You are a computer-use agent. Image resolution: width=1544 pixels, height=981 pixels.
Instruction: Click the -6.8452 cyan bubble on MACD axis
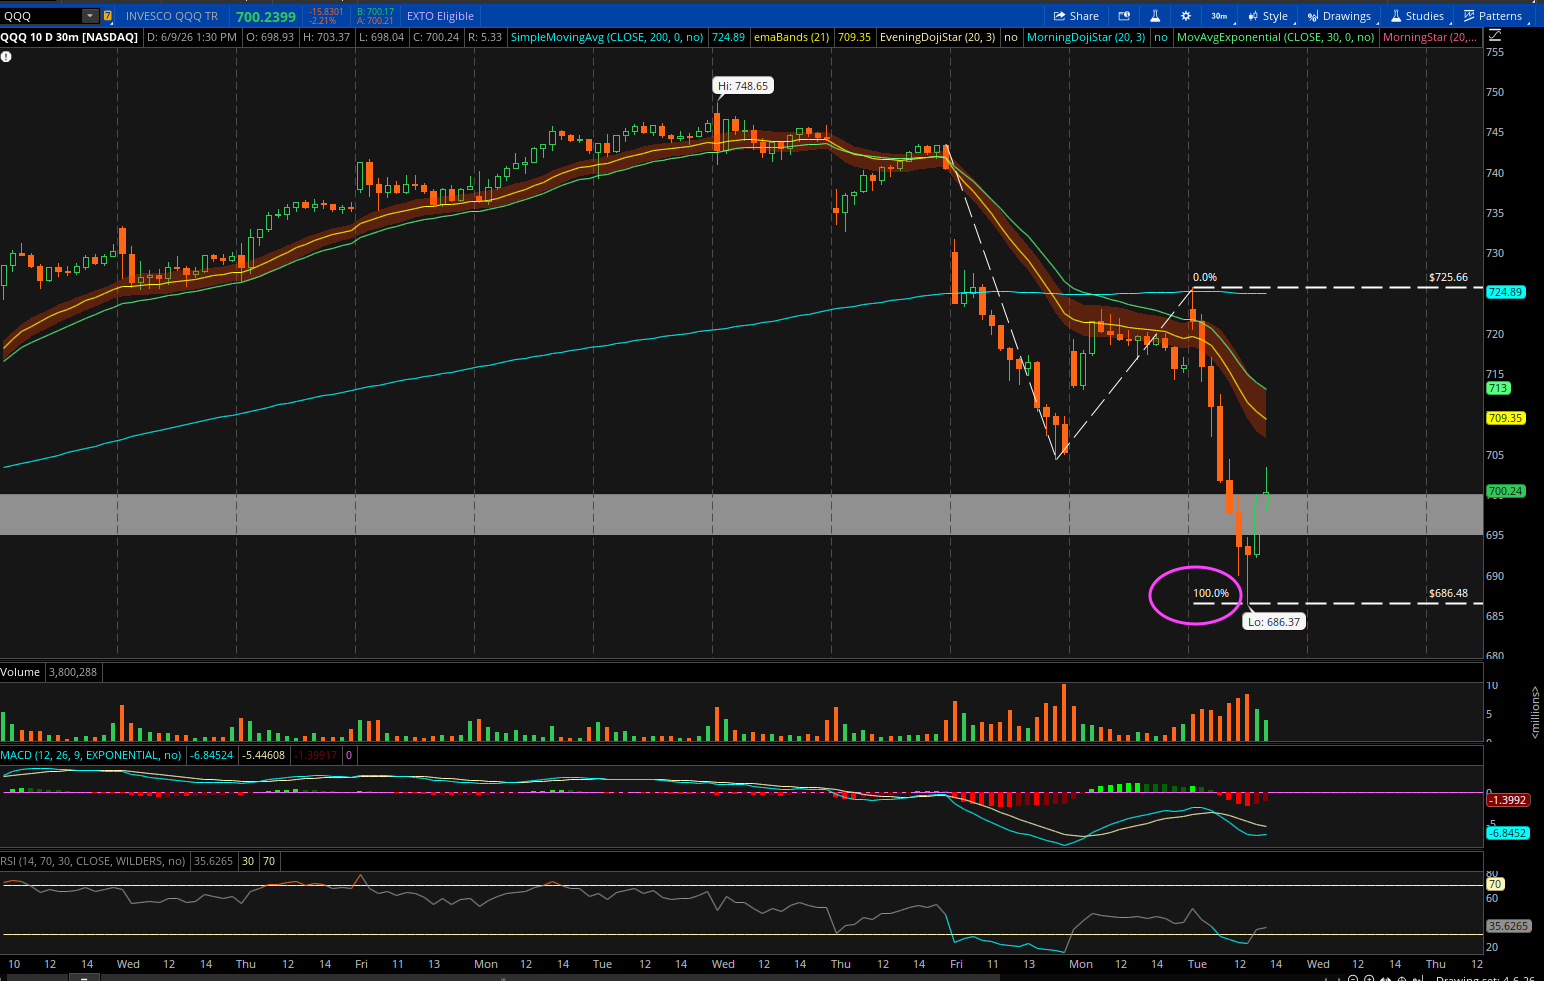click(1507, 833)
